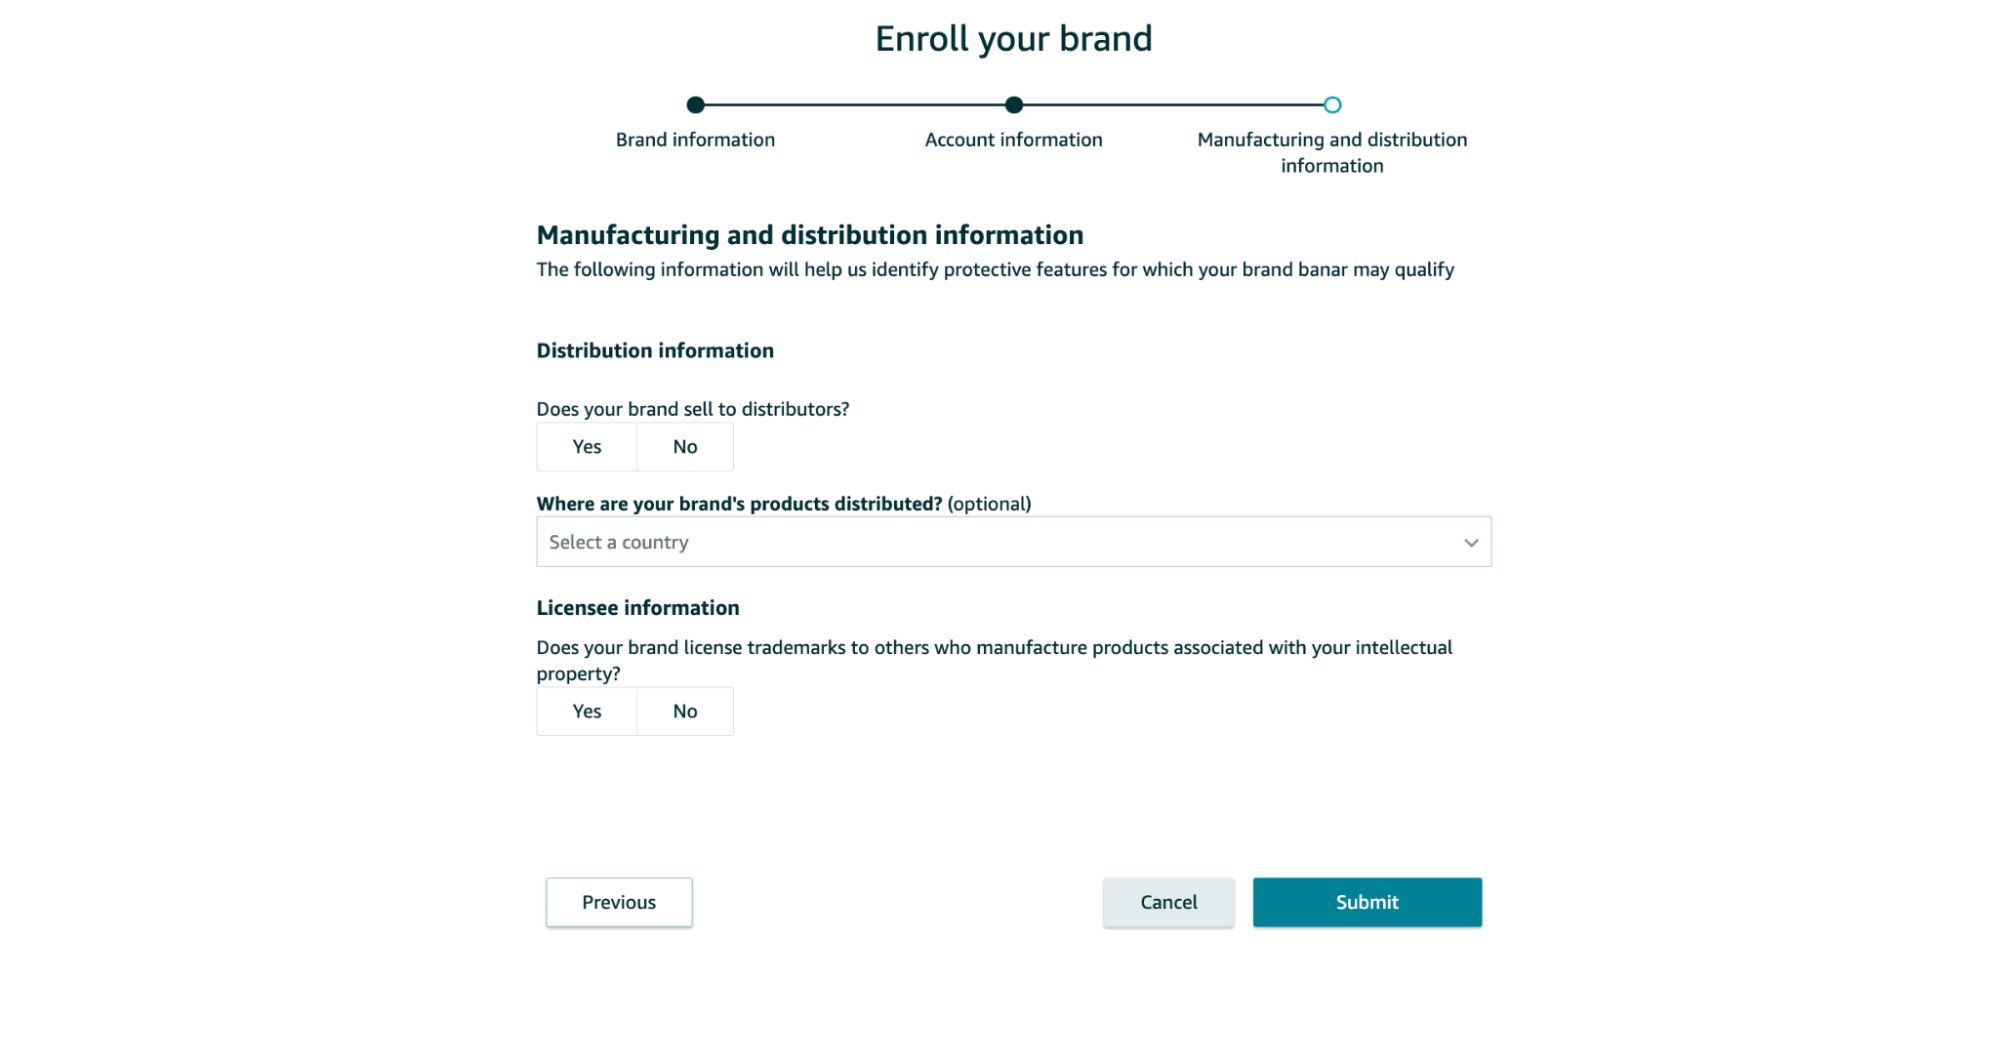The height and width of the screenshot is (1054, 1999).
Task: Select Yes for selling to distributors
Action: [586, 447]
